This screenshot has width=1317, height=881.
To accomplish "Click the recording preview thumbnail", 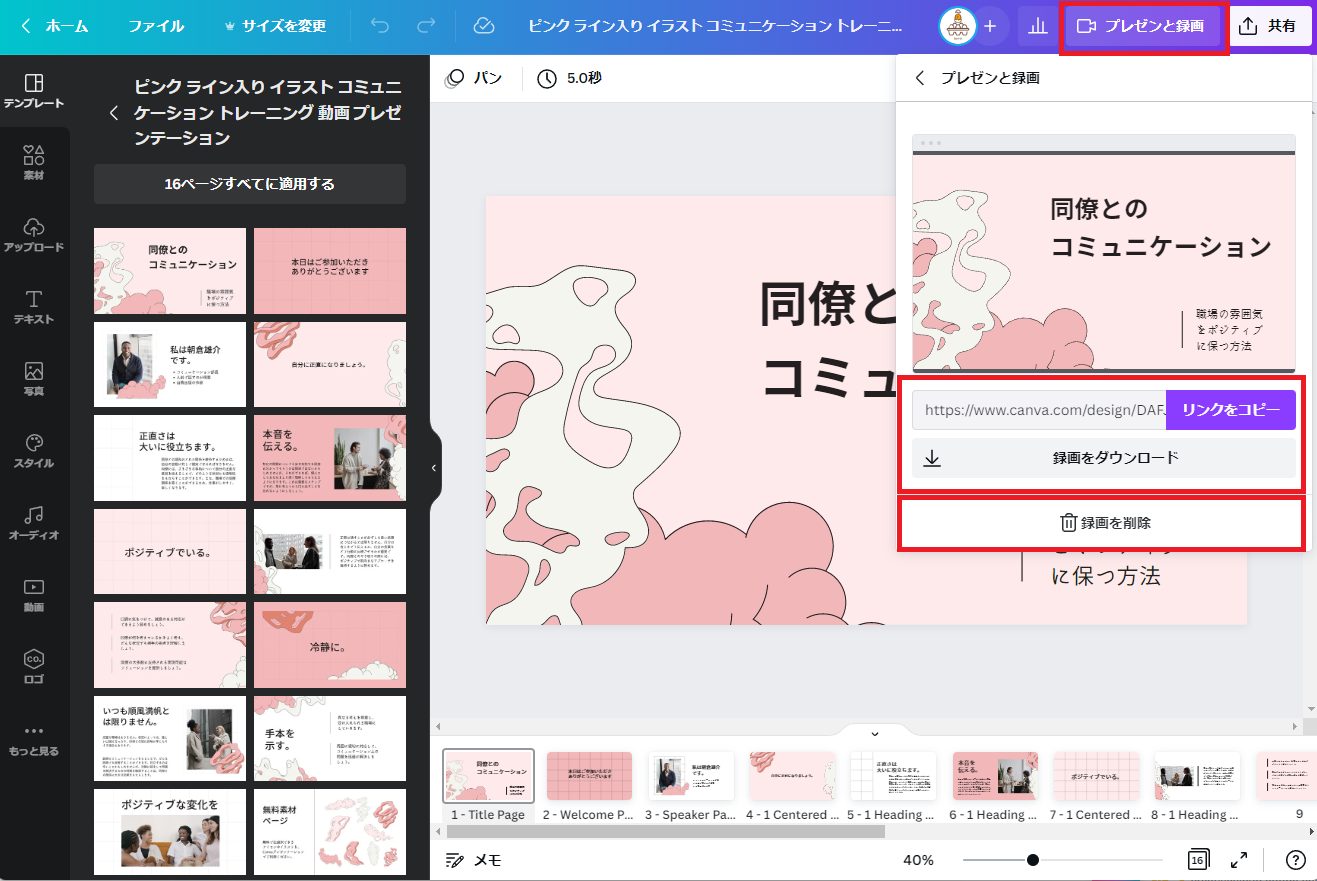I will [x=1104, y=254].
